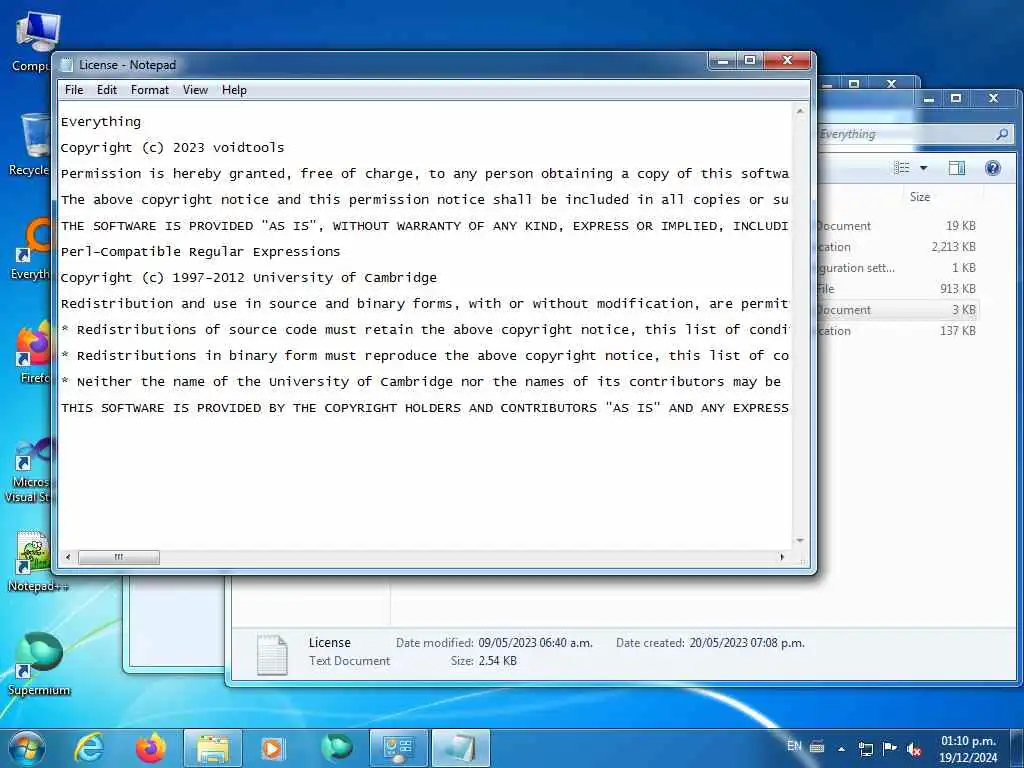1024x768 pixels.
Task: Click the EN language indicator in tray
Action: (x=794, y=746)
